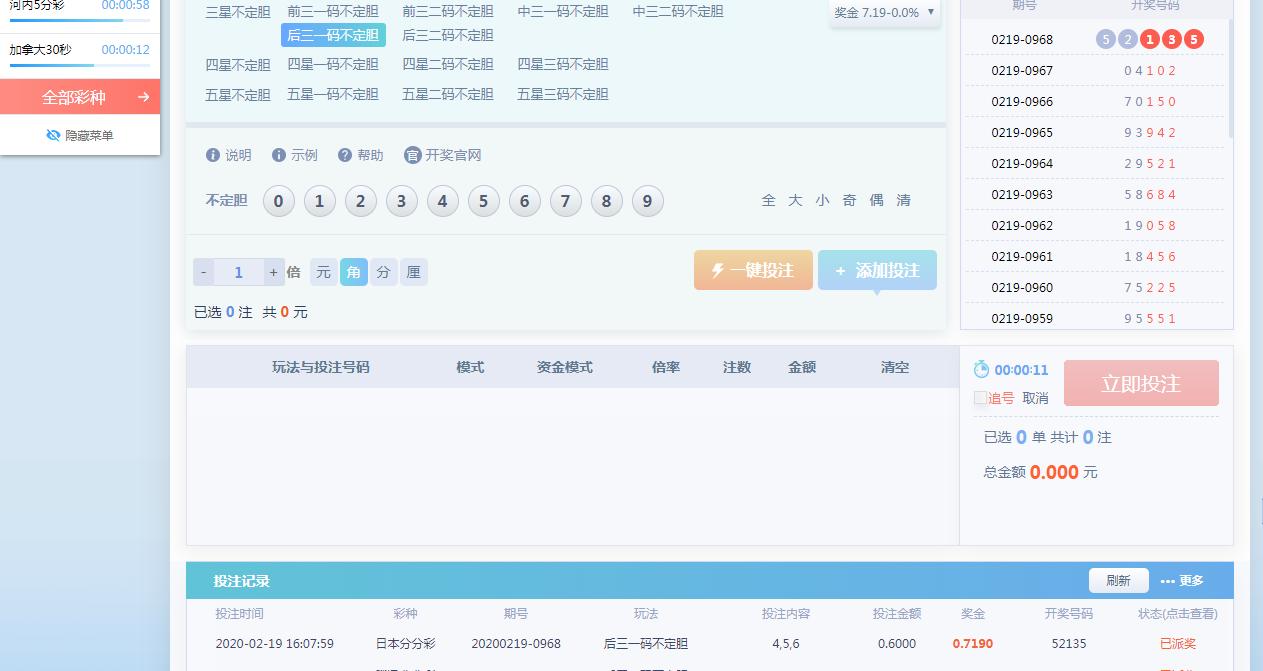Choose 角 currency unit
The height and width of the screenshot is (671, 1263).
pyautogui.click(x=354, y=272)
